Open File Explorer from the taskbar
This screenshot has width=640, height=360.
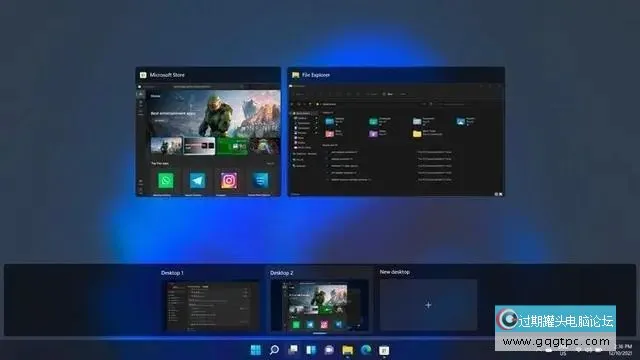[x=347, y=350]
